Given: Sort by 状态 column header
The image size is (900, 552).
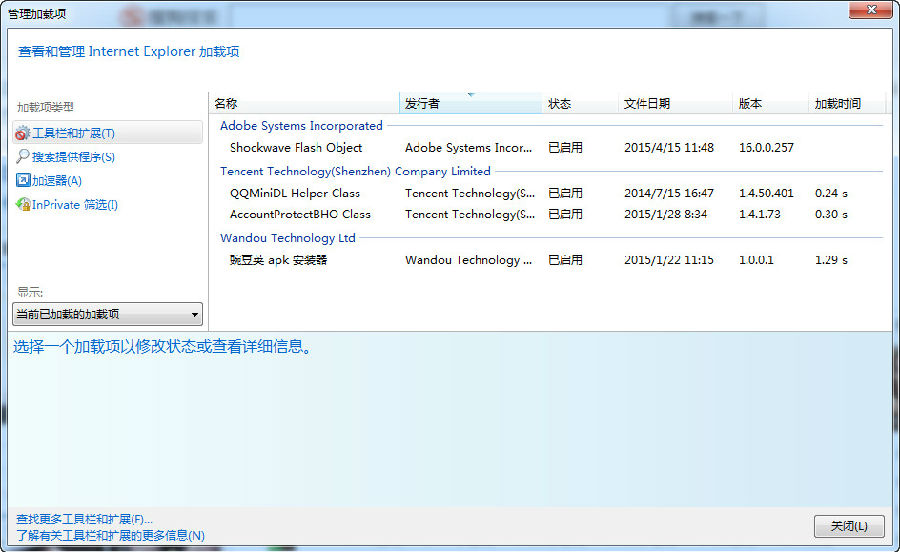Looking at the screenshot, I should (x=578, y=104).
